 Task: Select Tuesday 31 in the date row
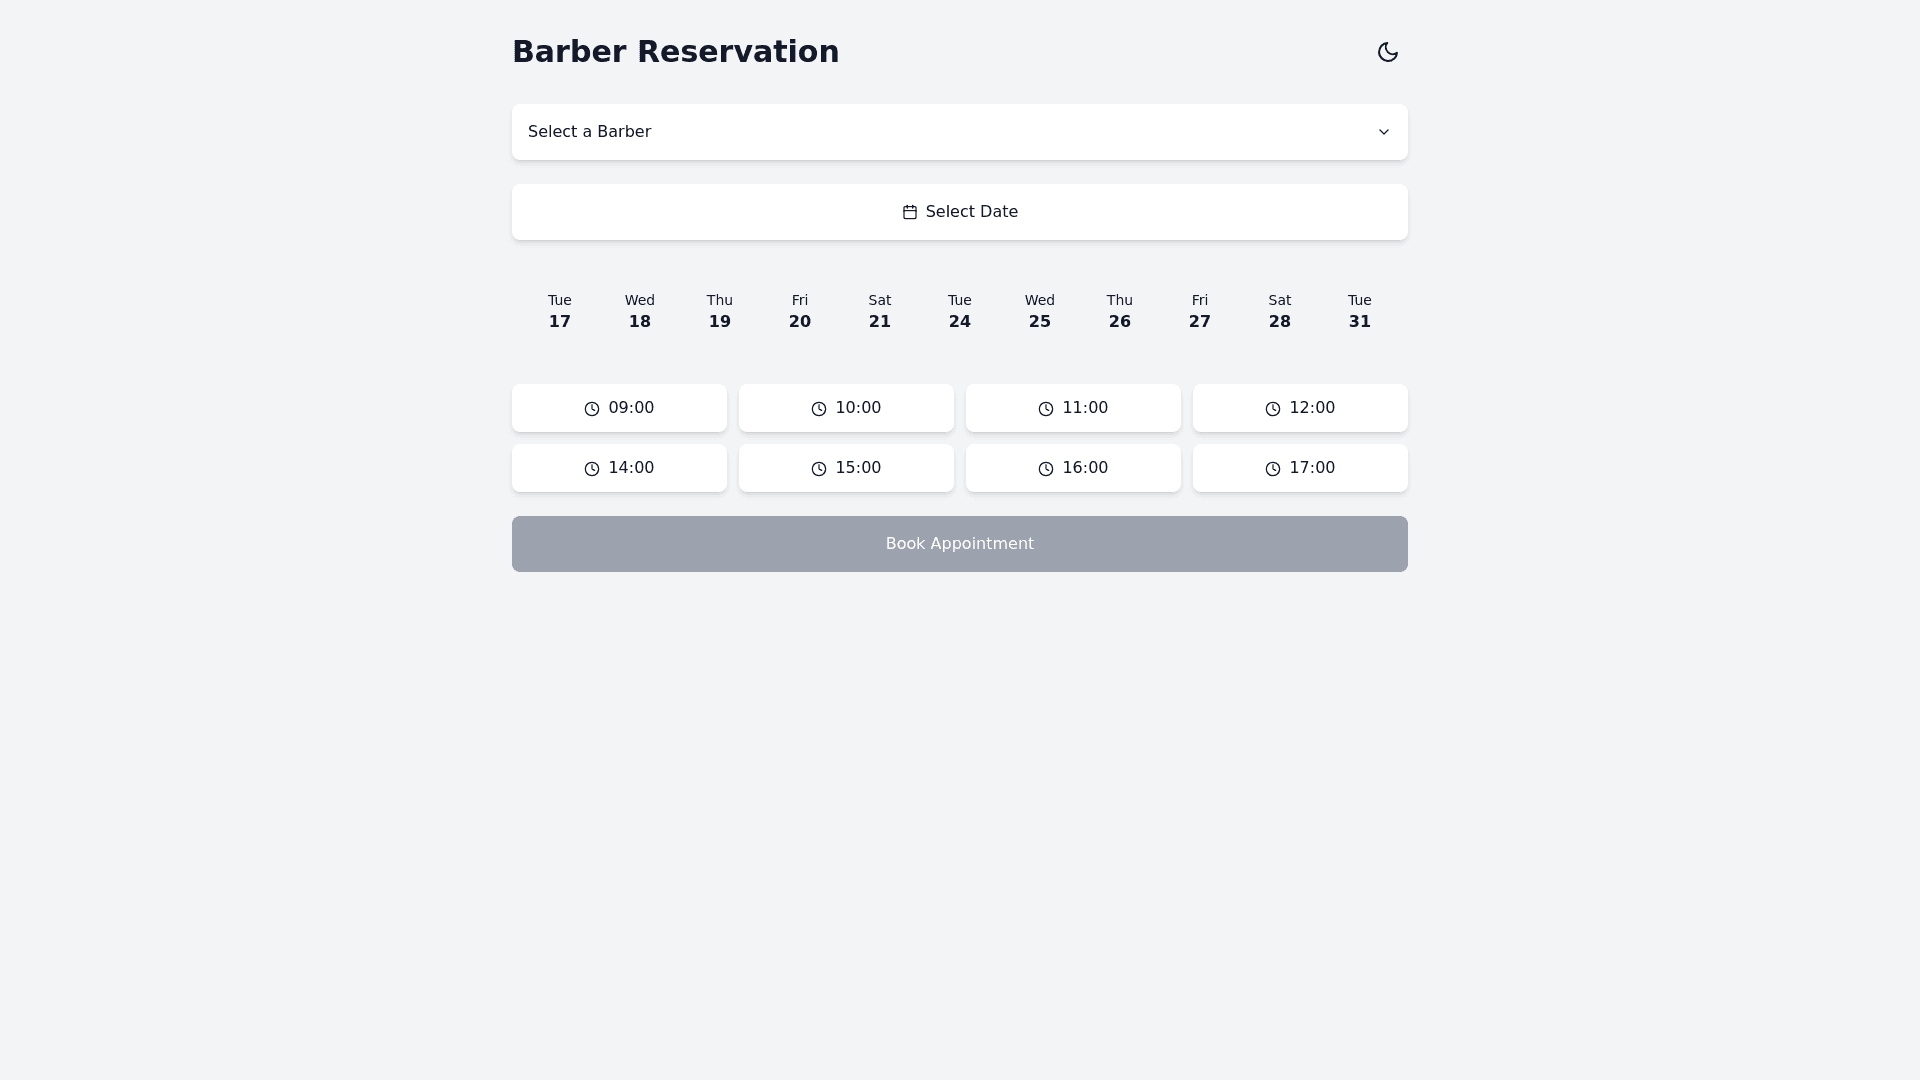click(1360, 312)
